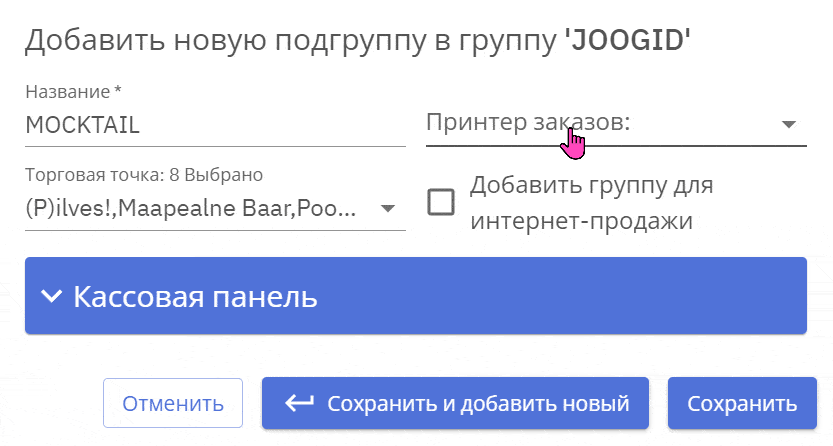Viewport: 833px width, 446px height.
Task: Click the chevron icon on Кассовая панель
Action: point(51,297)
